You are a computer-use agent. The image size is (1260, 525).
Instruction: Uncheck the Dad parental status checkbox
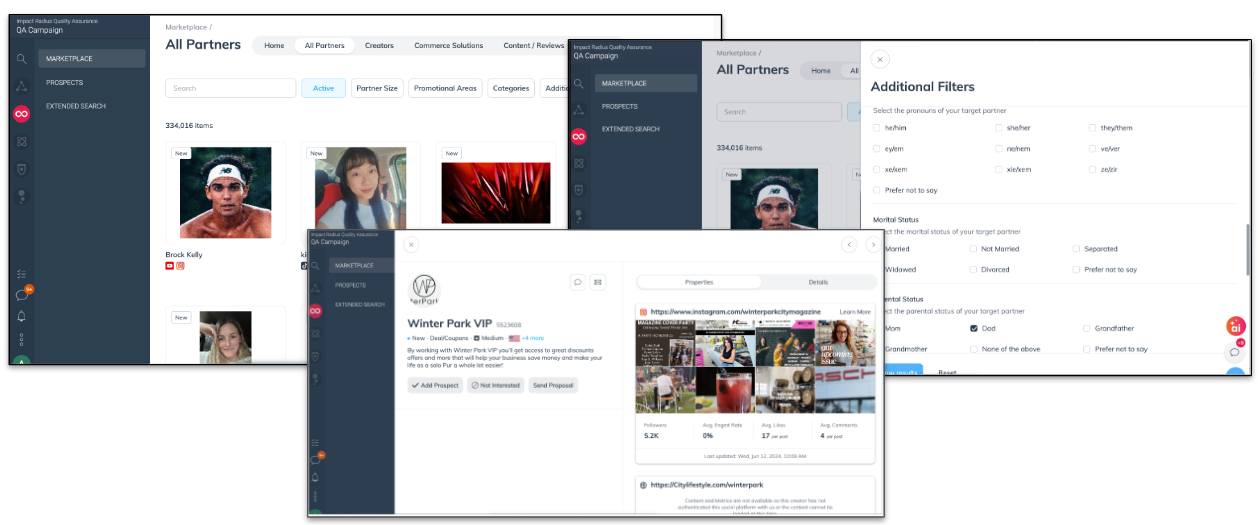974,328
